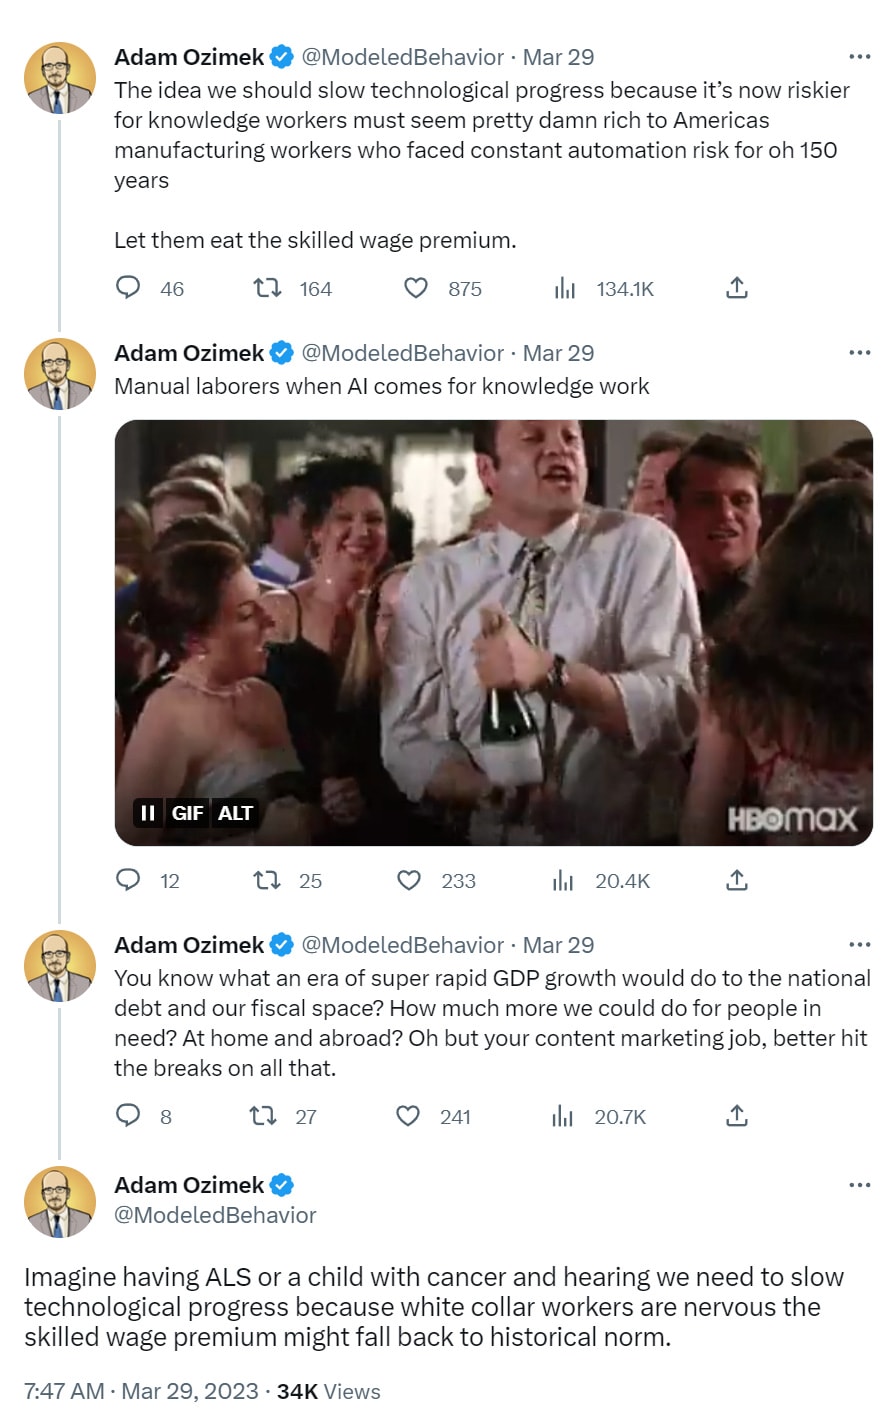Open the ALT description of the GIF
The image size is (895, 1414).
(x=235, y=812)
